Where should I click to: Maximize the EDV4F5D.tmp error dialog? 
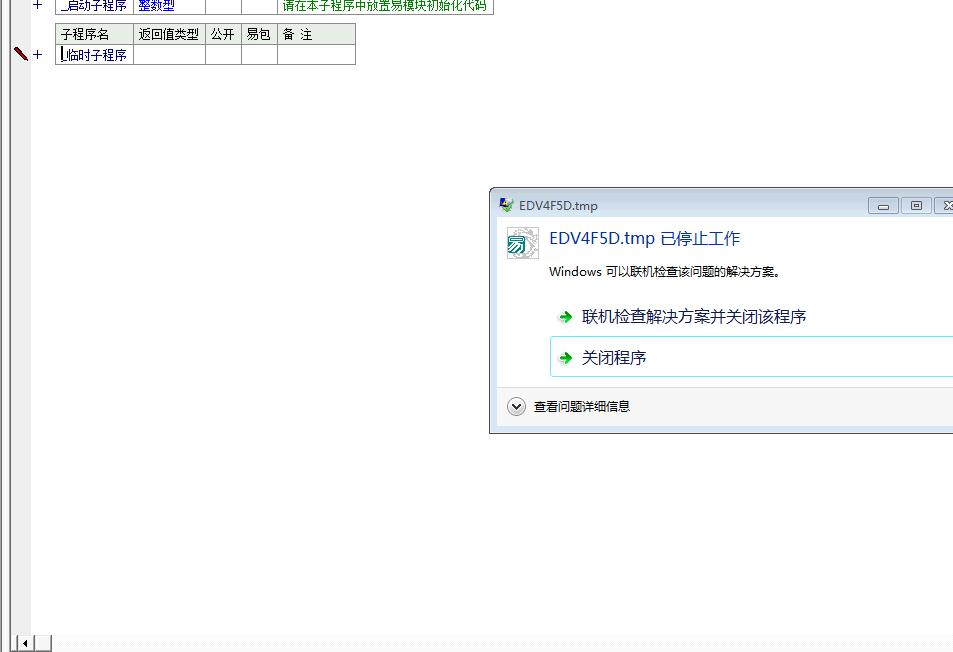coord(915,206)
